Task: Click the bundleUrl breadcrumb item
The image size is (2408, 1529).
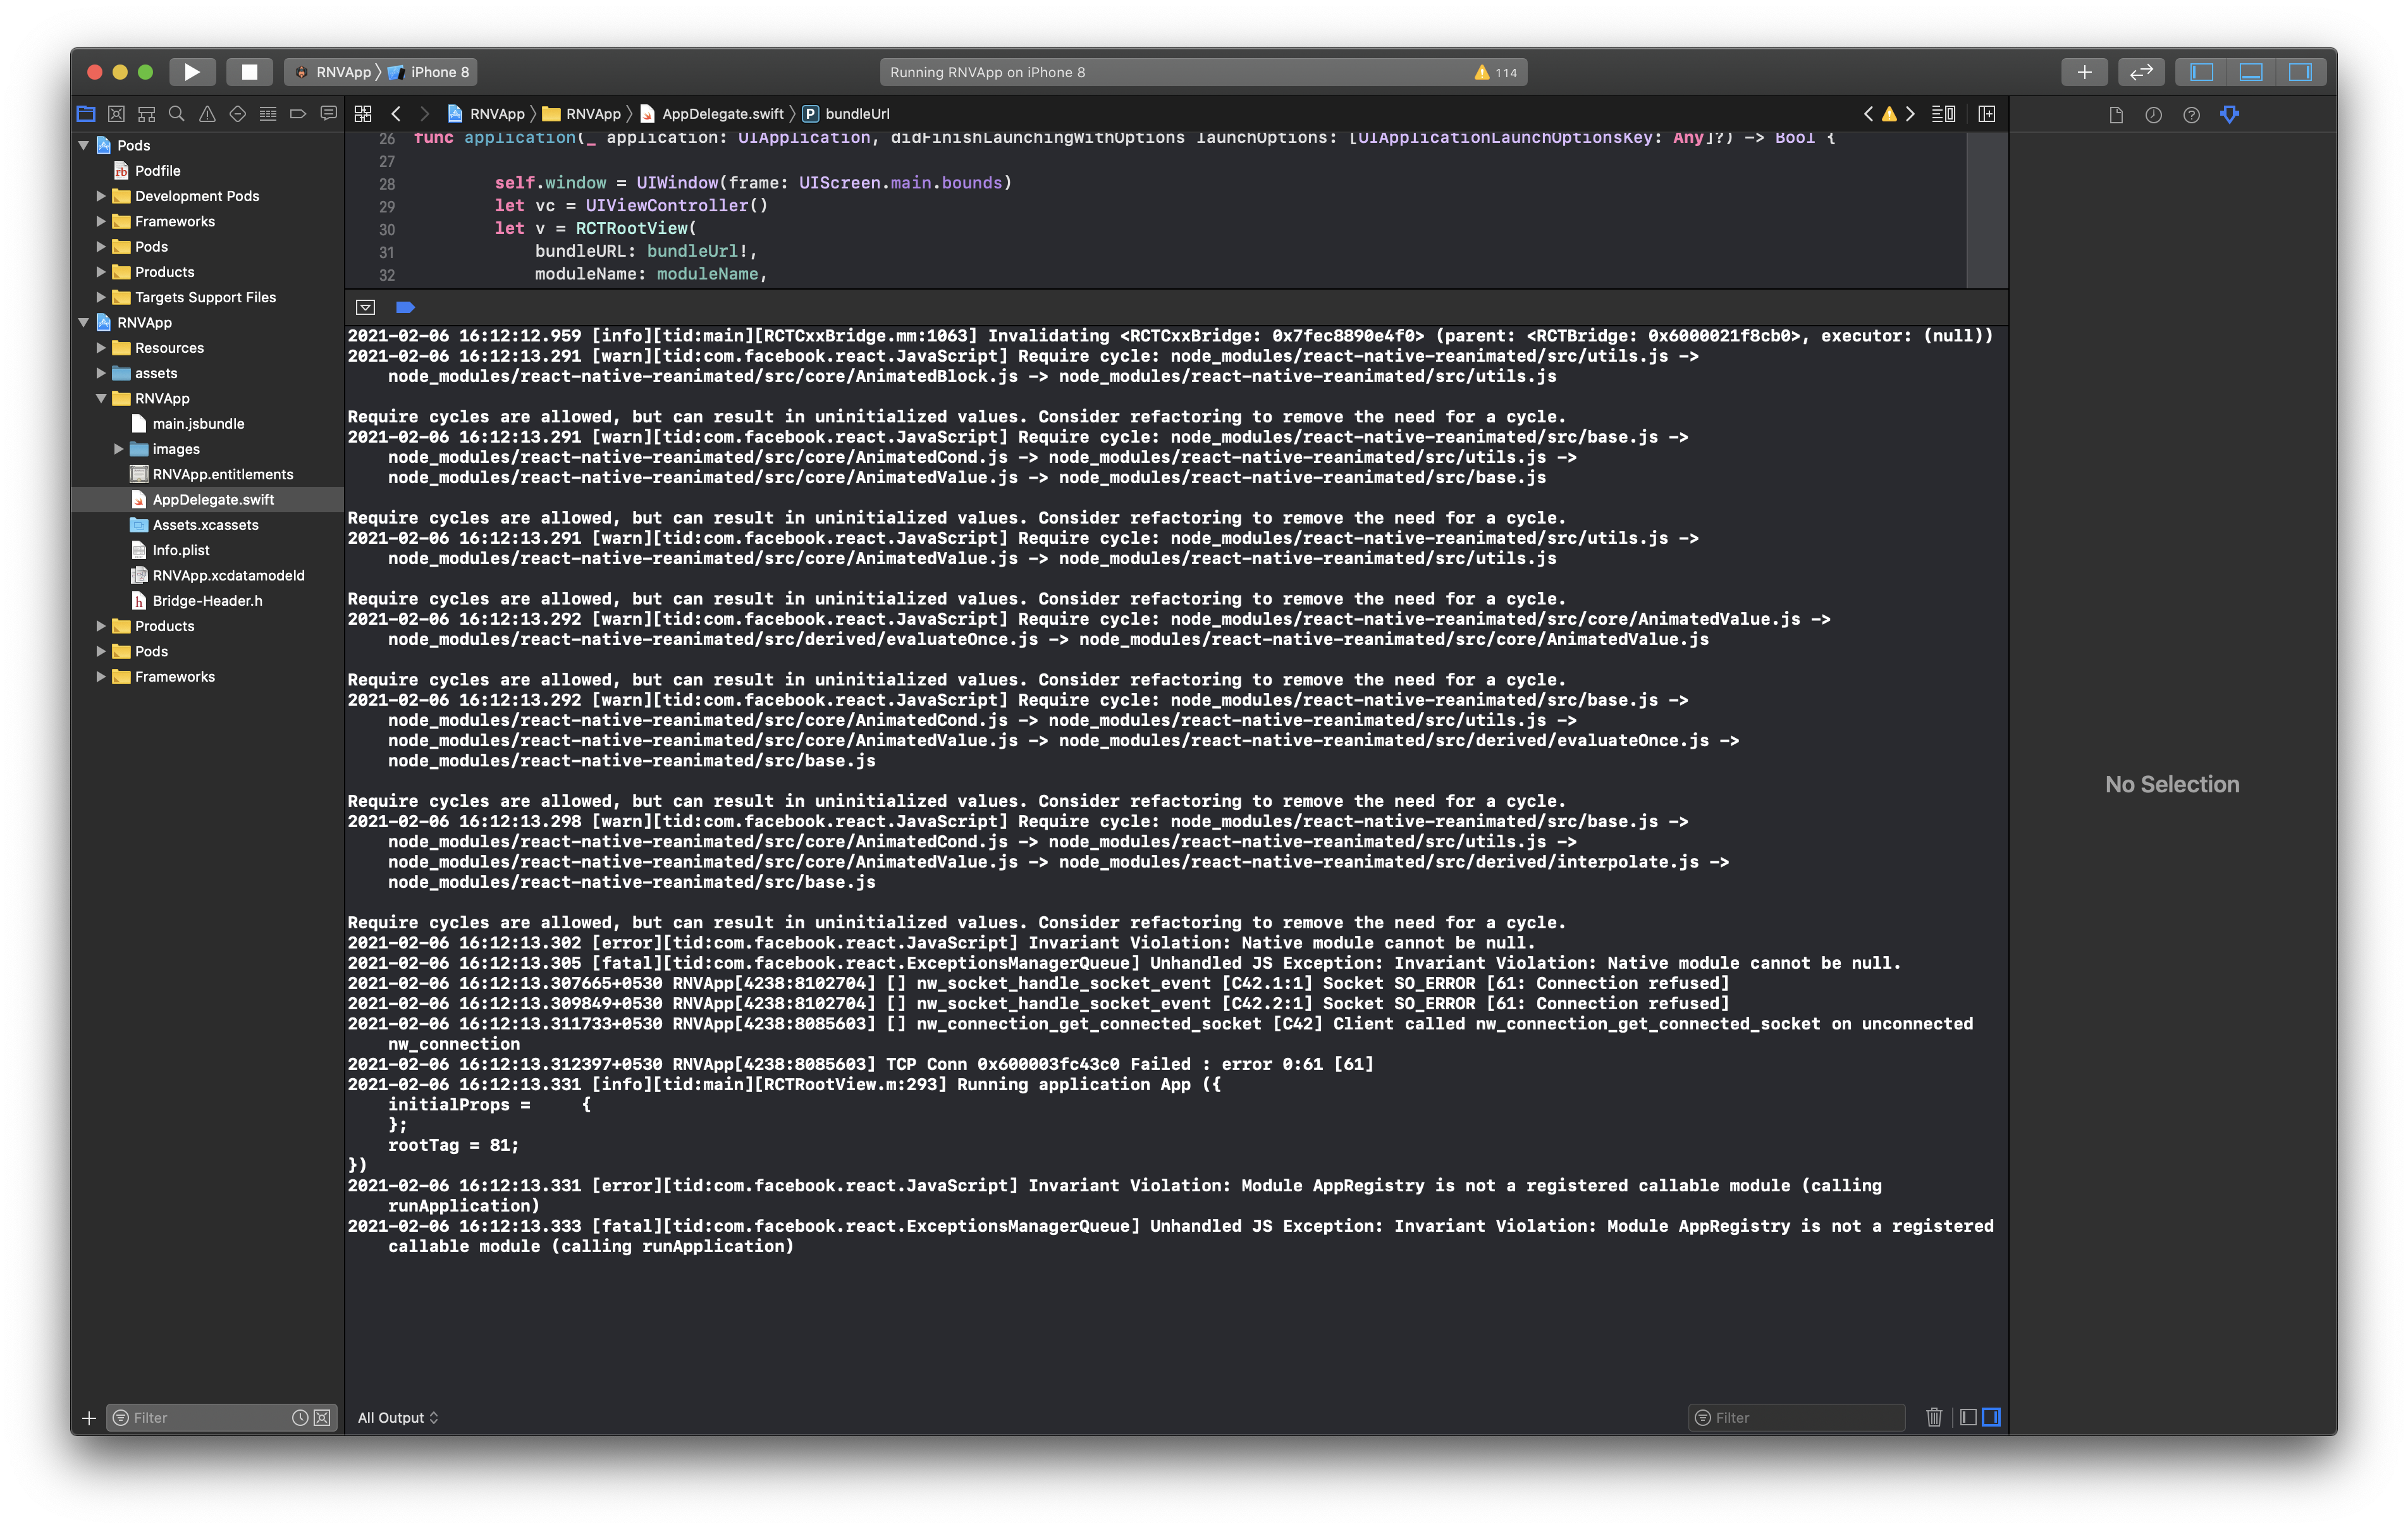Action: click(x=846, y=114)
